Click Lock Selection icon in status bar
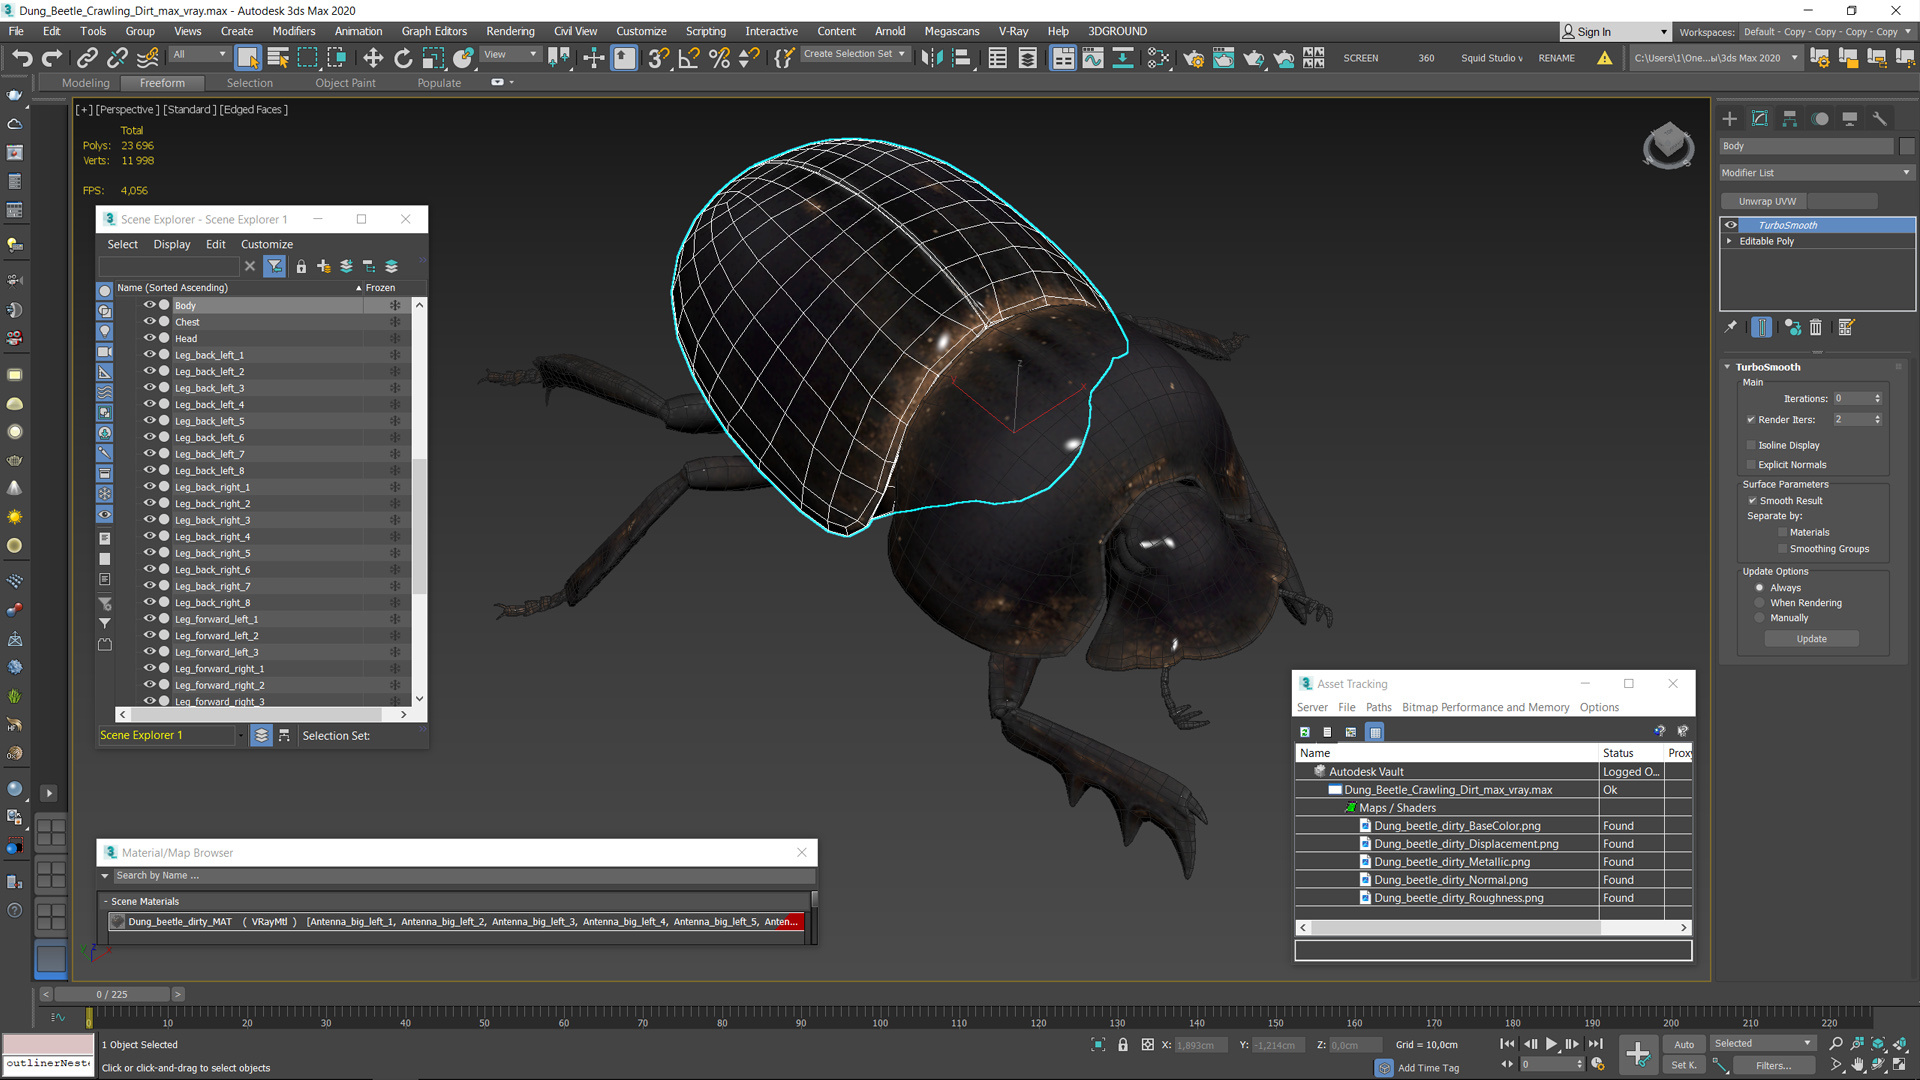 (x=1123, y=1045)
